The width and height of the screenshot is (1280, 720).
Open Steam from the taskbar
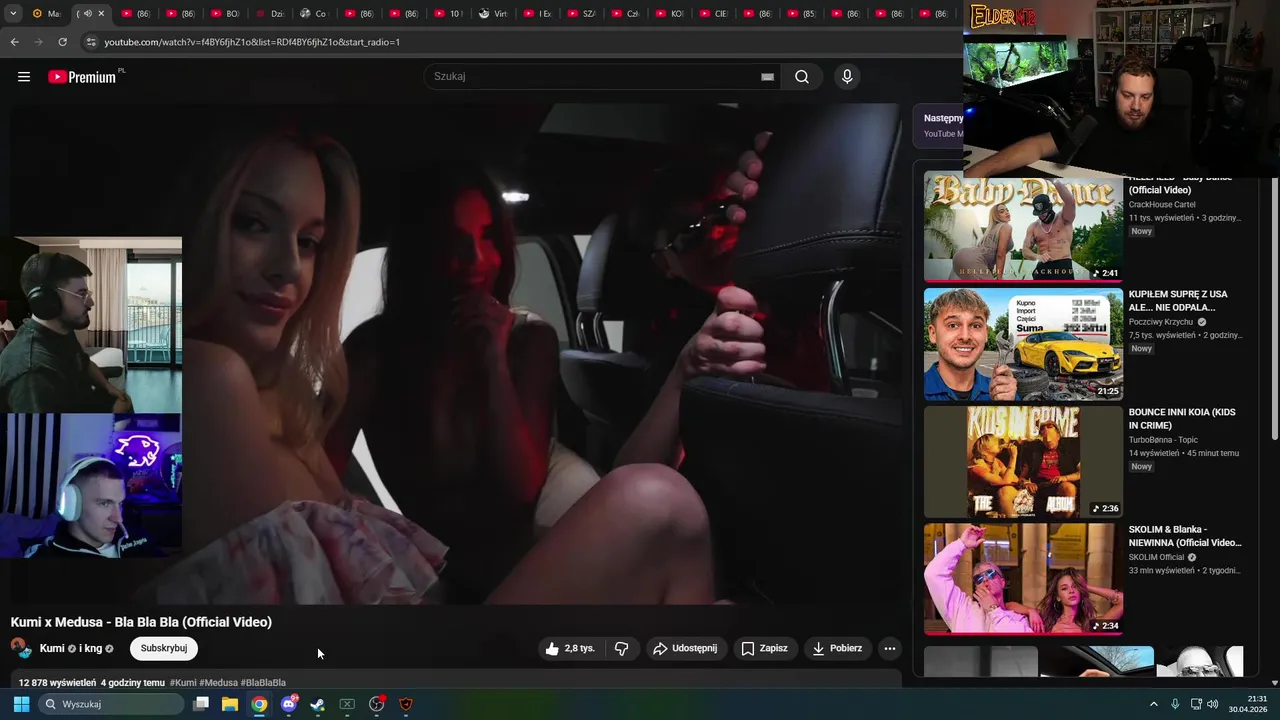[318, 704]
